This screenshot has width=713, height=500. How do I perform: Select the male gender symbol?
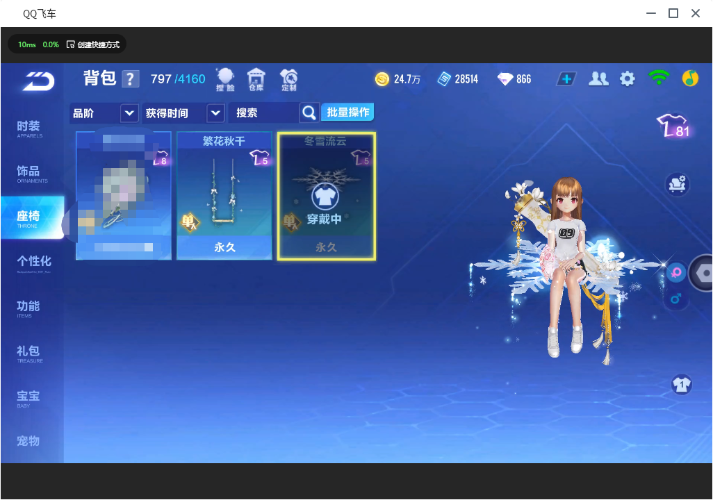point(676,299)
